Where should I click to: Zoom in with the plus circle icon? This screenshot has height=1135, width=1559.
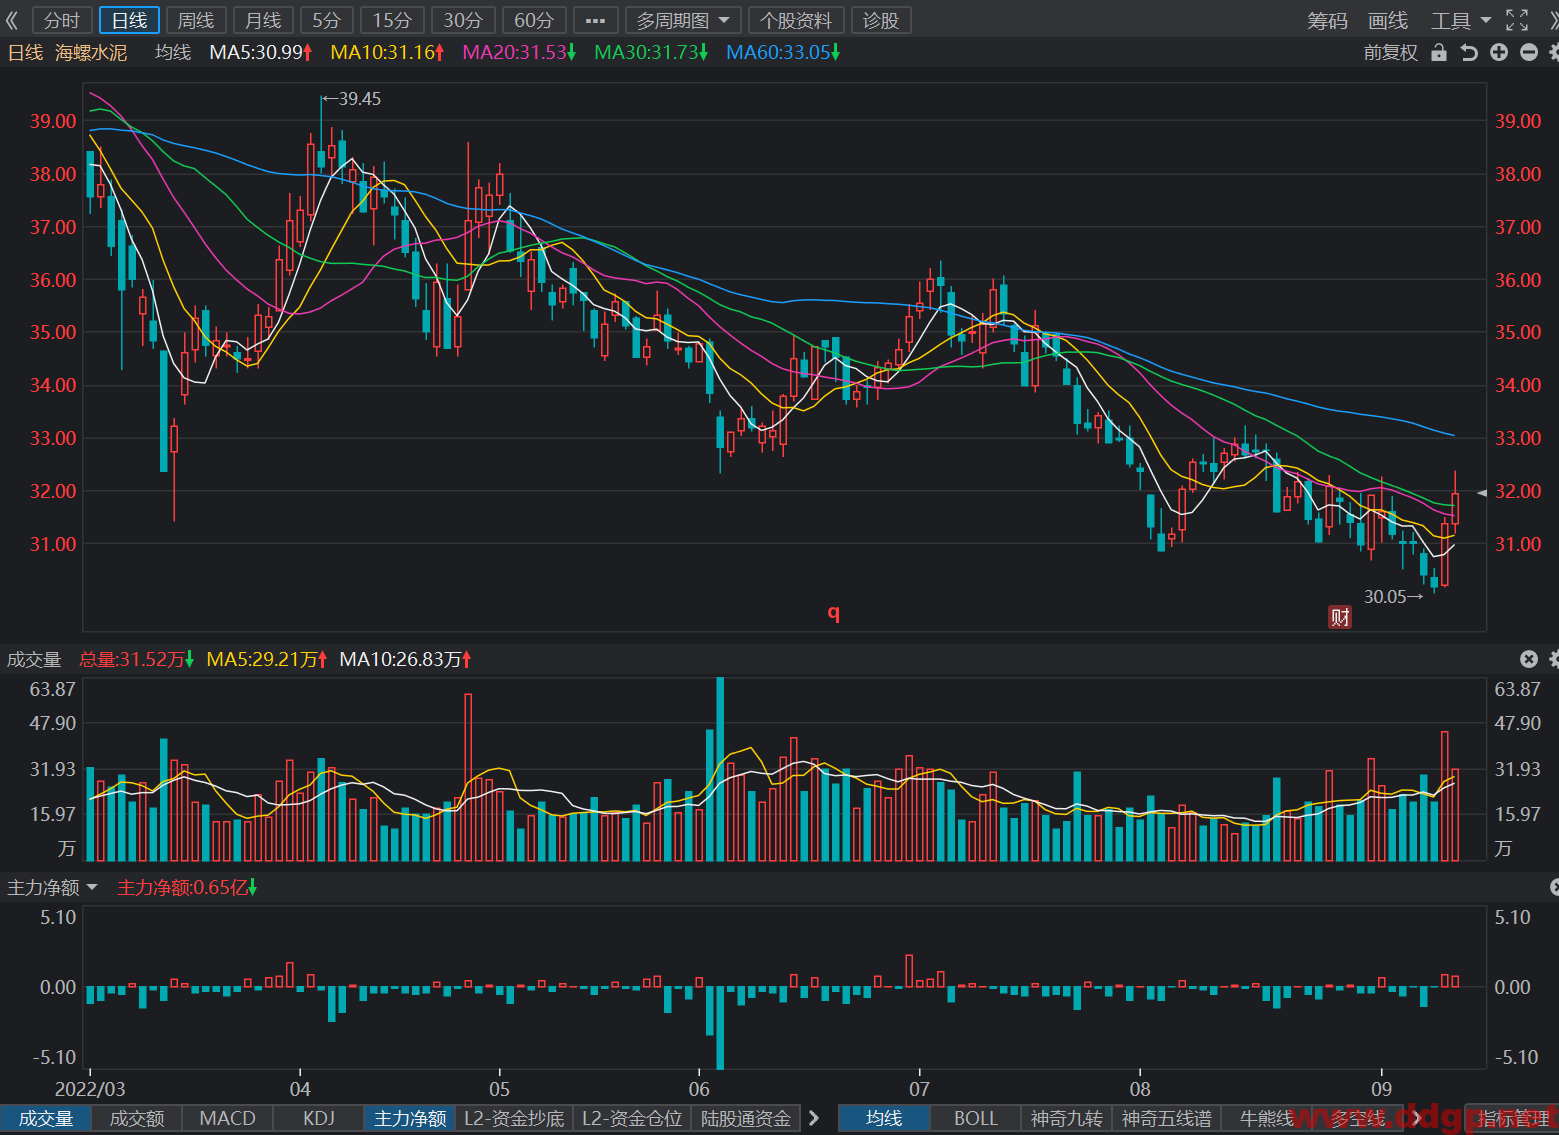pos(1498,53)
